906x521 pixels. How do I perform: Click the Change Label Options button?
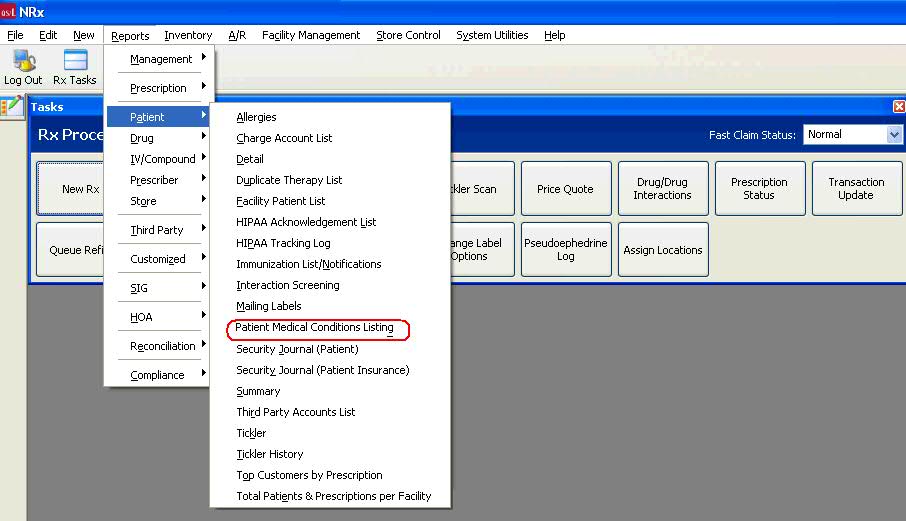(x=482, y=250)
